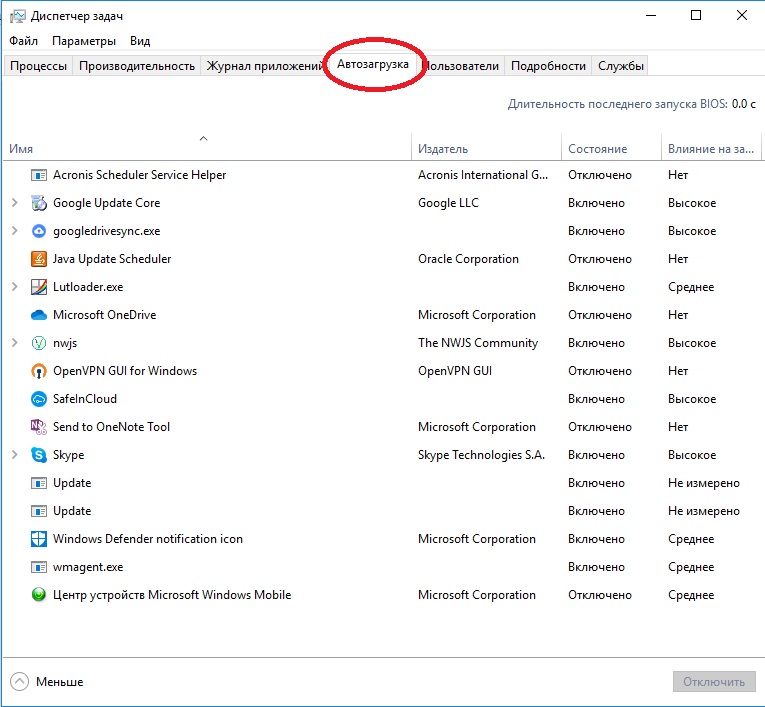The image size is (765, 707).
Task: Open the Параметры menu
Action: [84, 41]
